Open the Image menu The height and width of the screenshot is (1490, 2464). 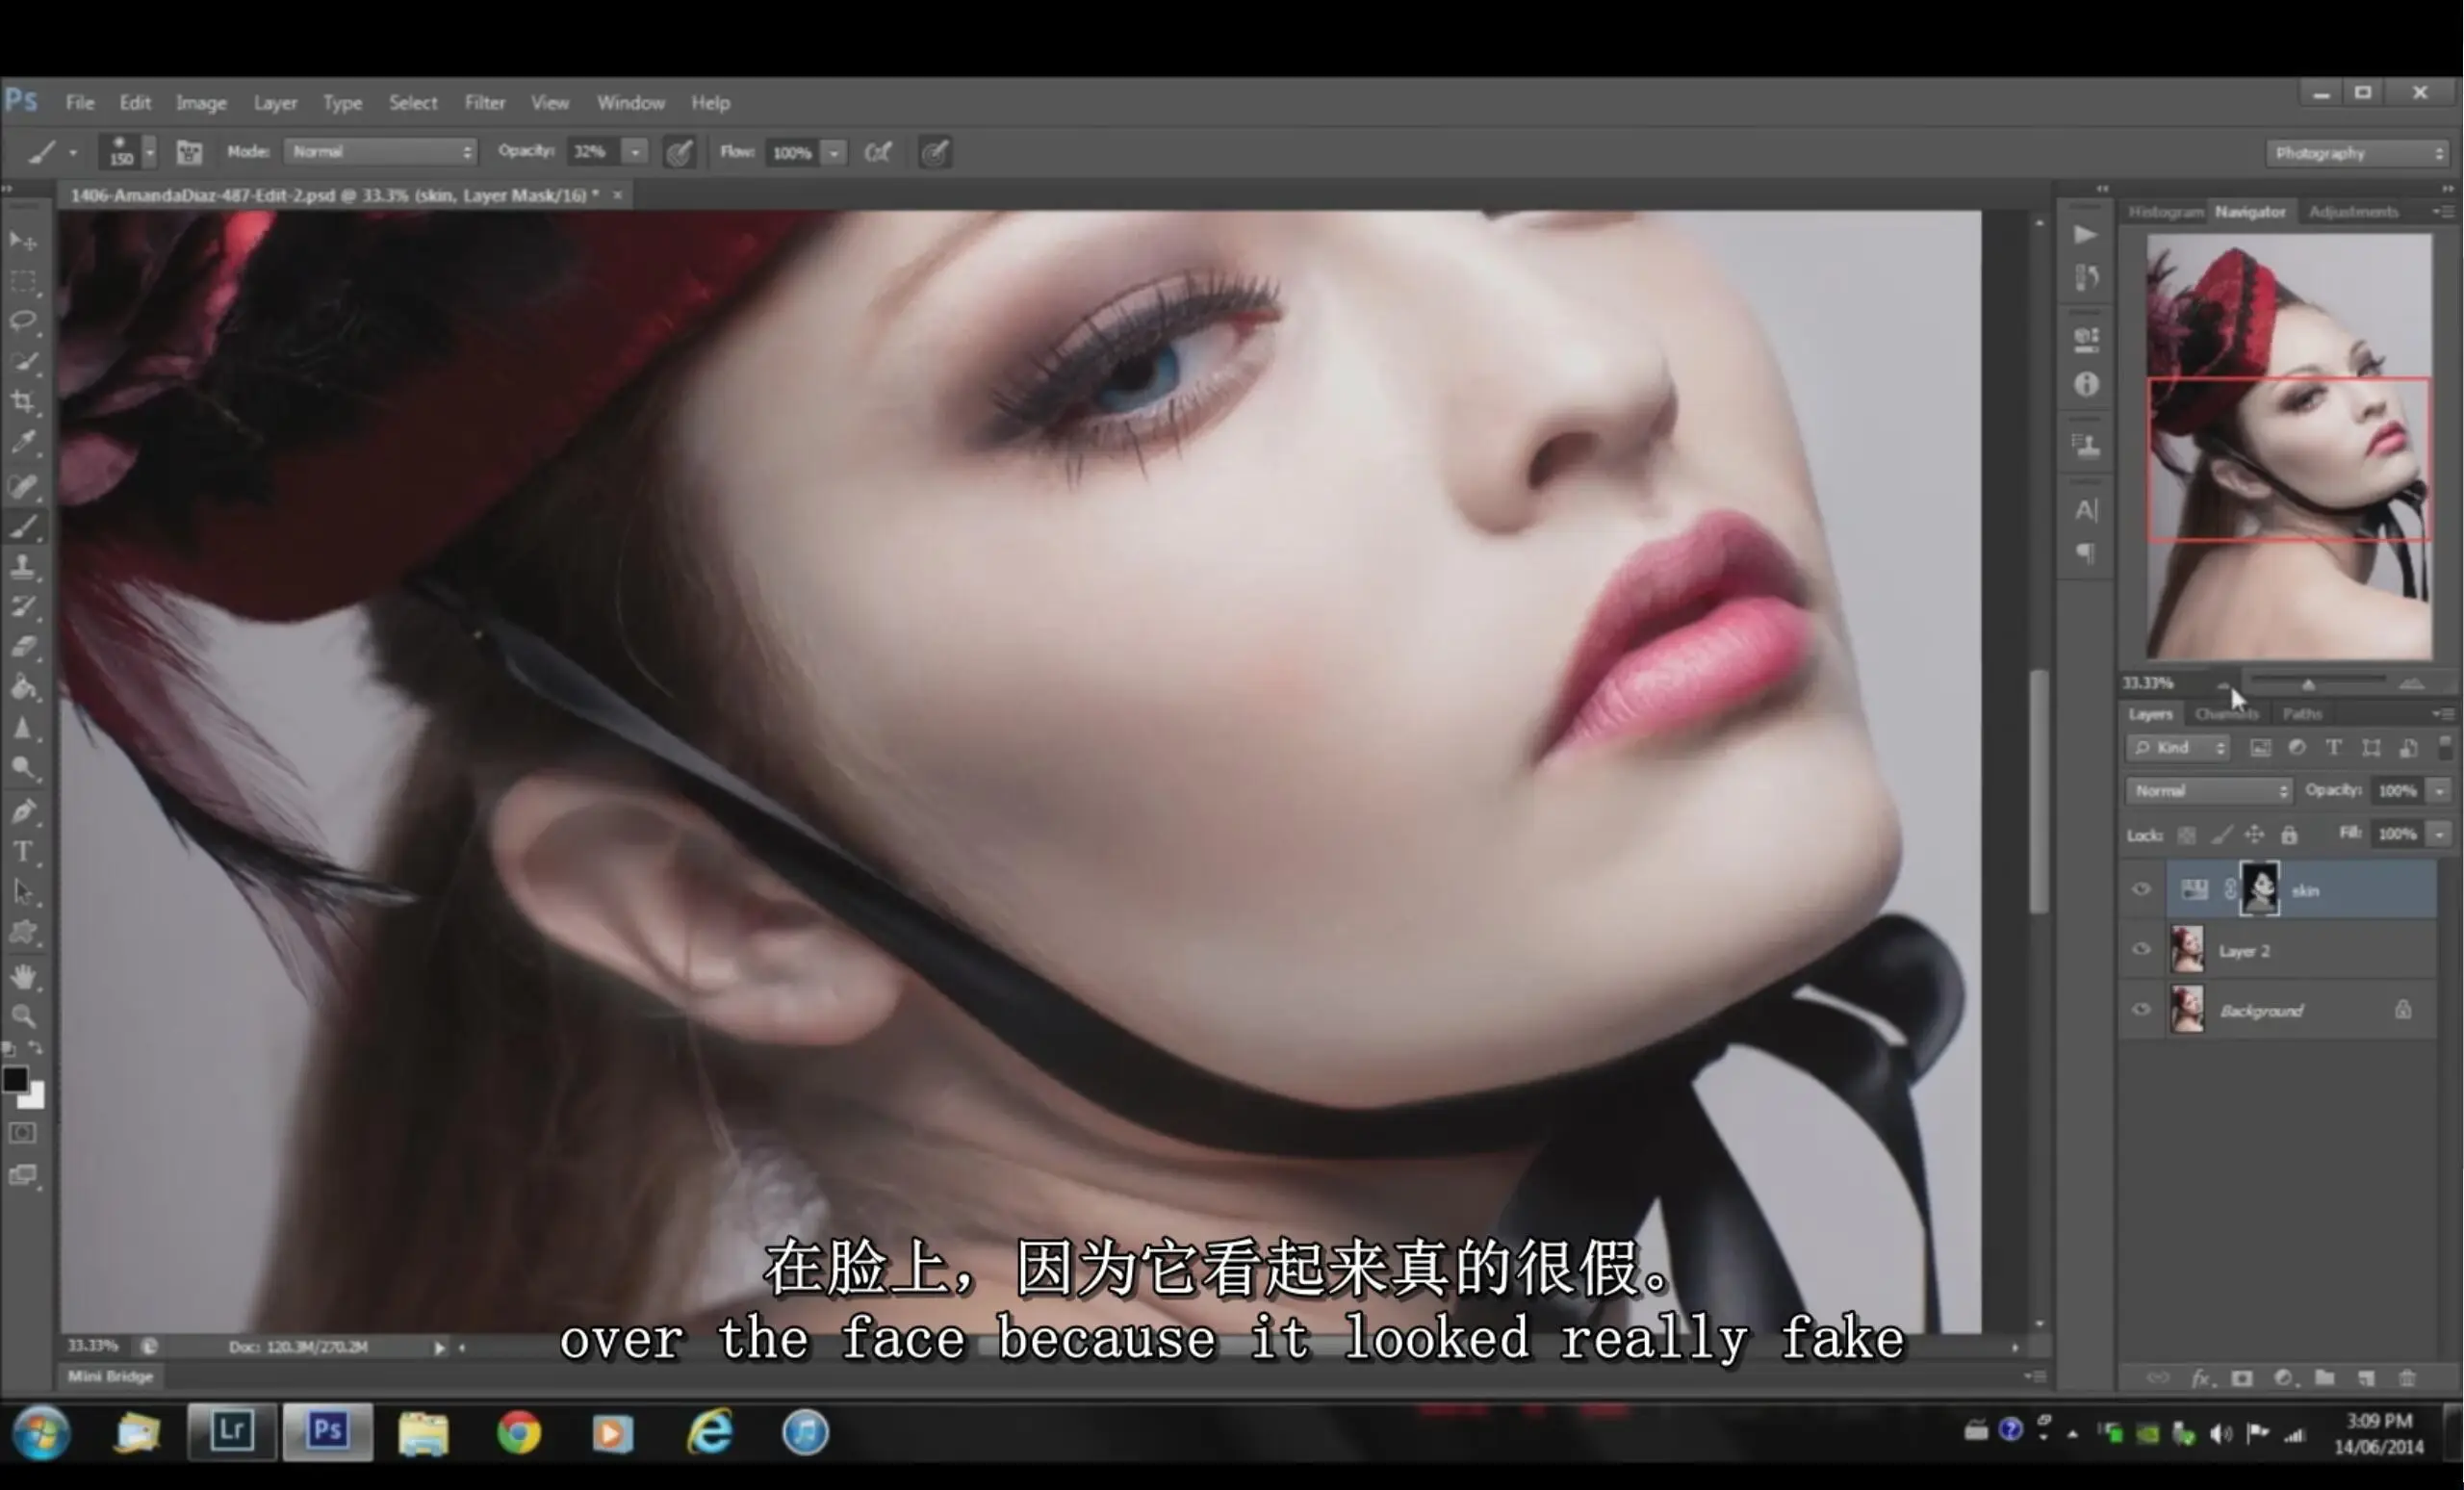(x=201, y=102)
